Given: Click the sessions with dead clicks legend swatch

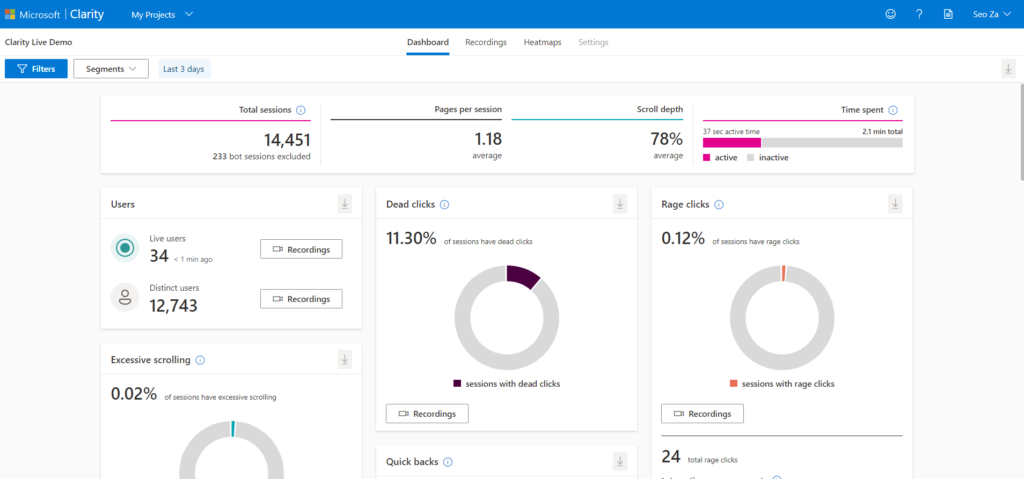Looking at the screenshot, I should point(457,384).
